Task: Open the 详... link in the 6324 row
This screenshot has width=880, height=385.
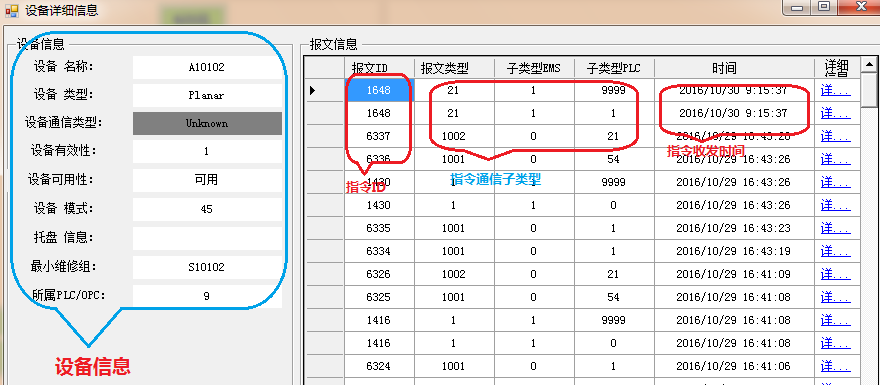Action: tap(835, 366)
